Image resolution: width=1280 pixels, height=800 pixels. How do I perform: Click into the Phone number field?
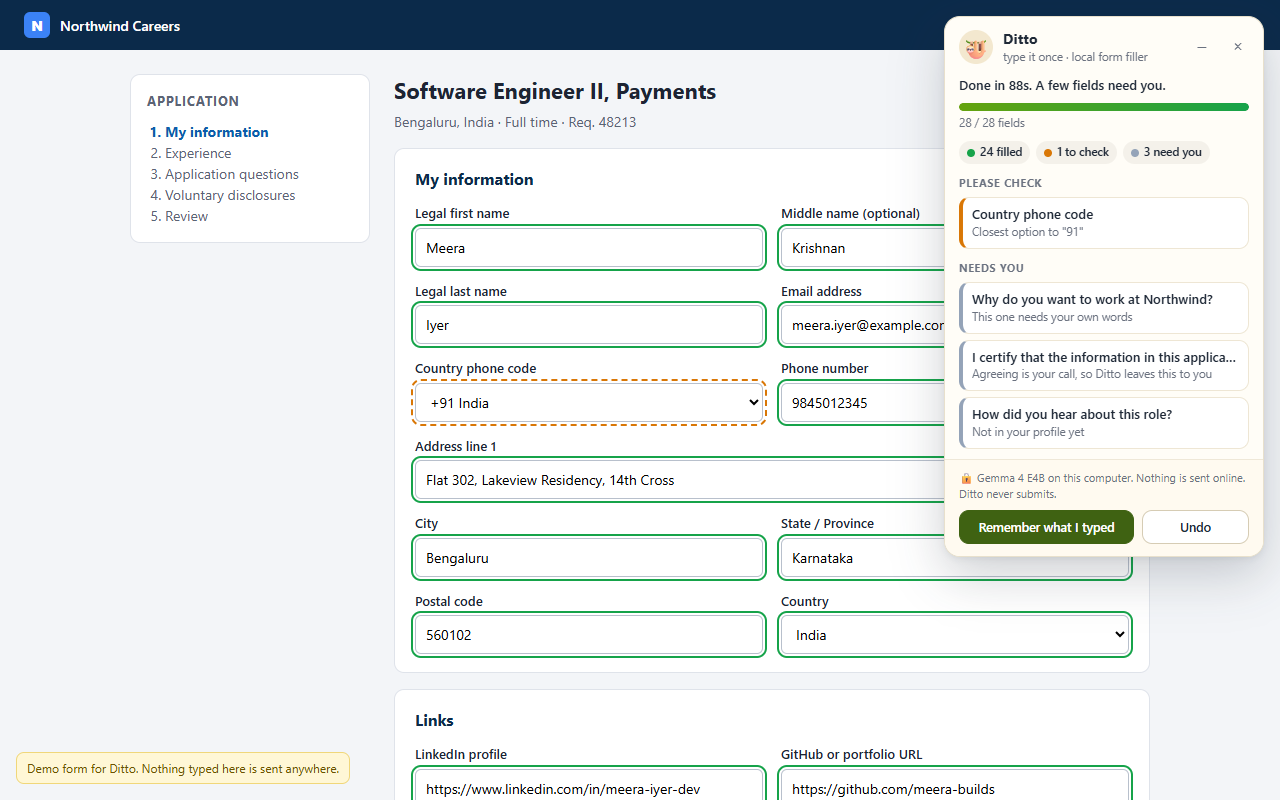(862, 403)
